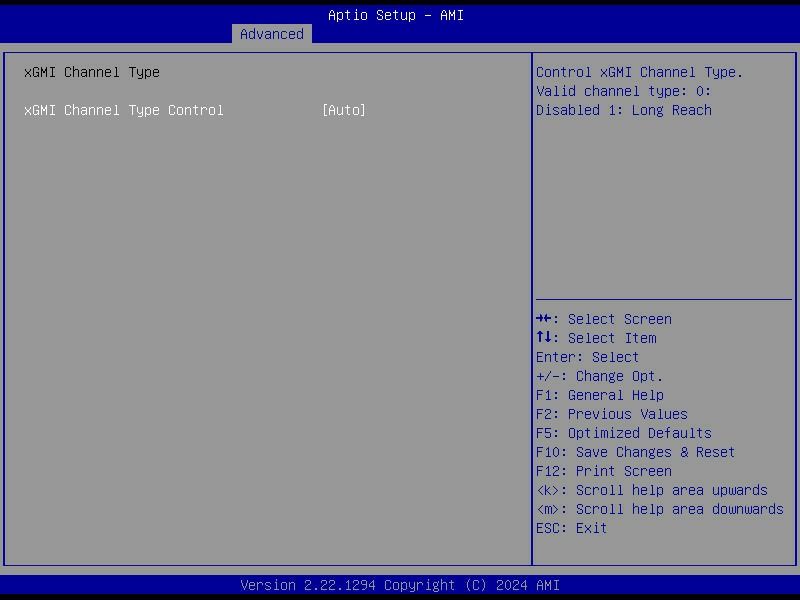Click the 'F2: Previous Values' hint
800x600 pixels.
(x=612, y=414)
